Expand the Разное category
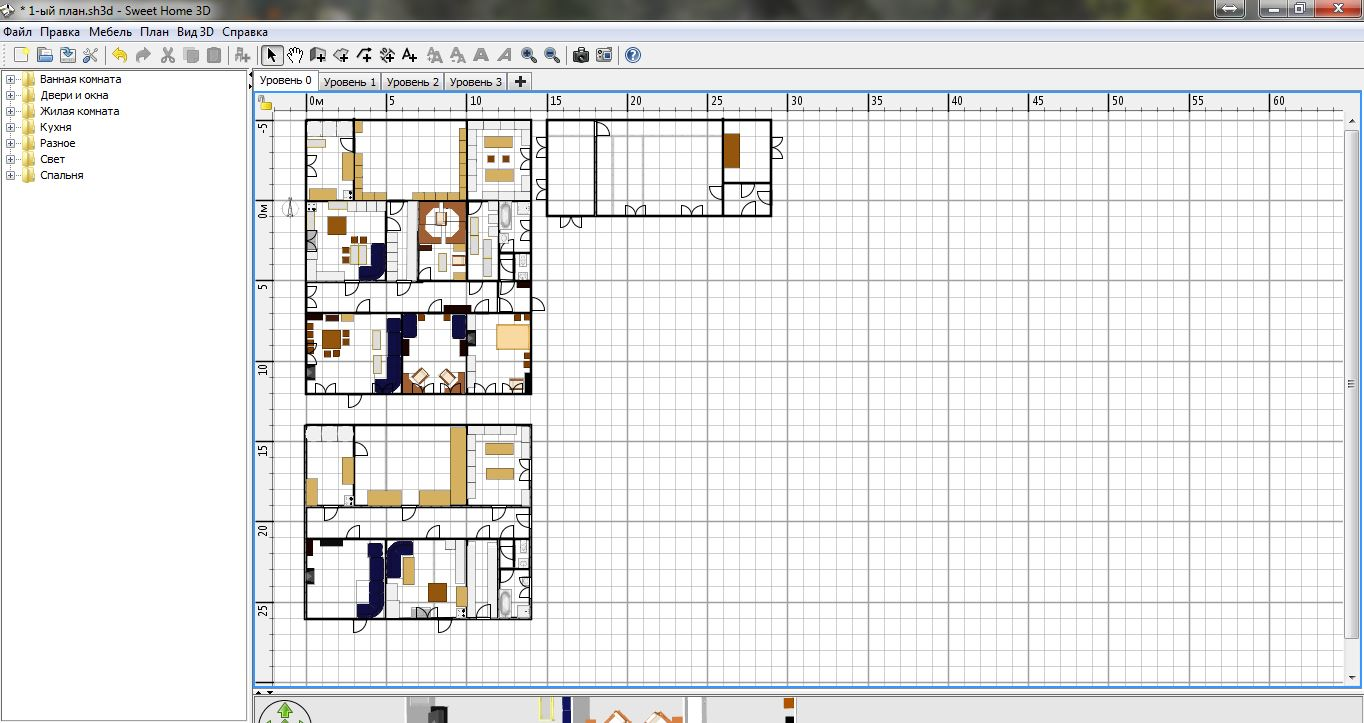The image size is (1364, 723). [11, 143]
